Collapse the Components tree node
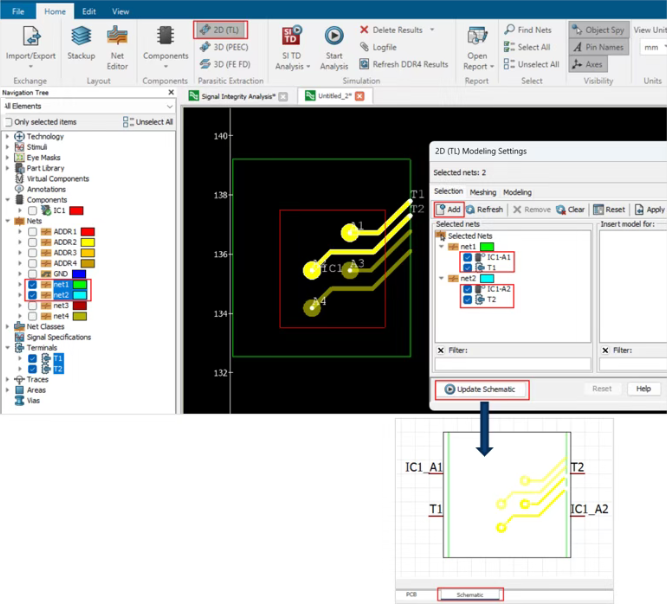Screen dimensions: 667x607 pos(7,200)
